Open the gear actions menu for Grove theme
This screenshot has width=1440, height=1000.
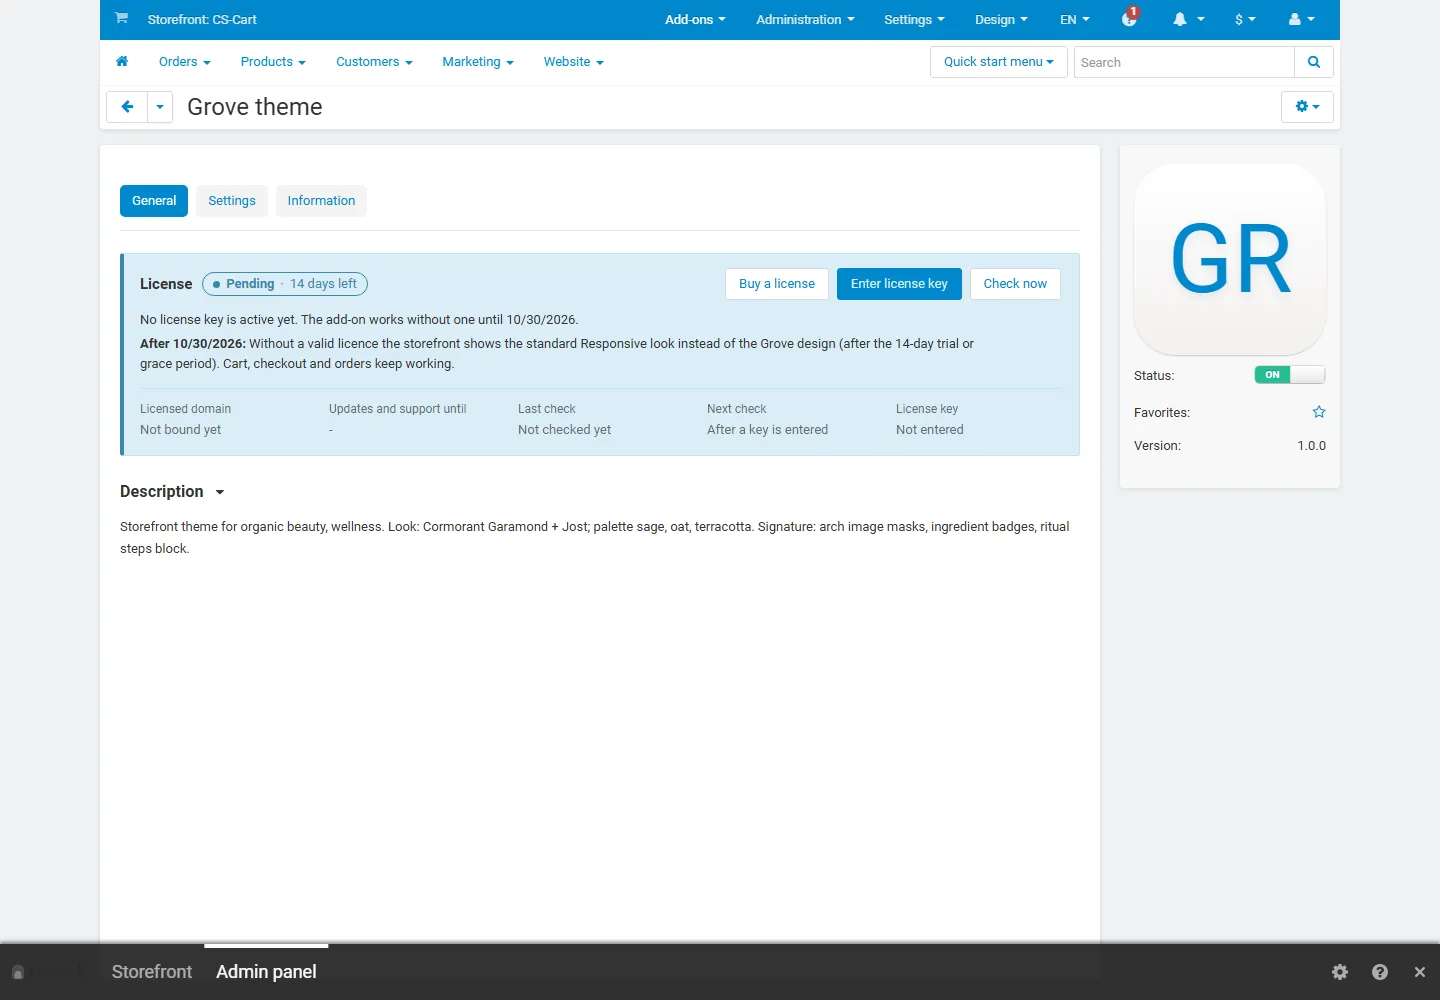[x=1307, y=107]
